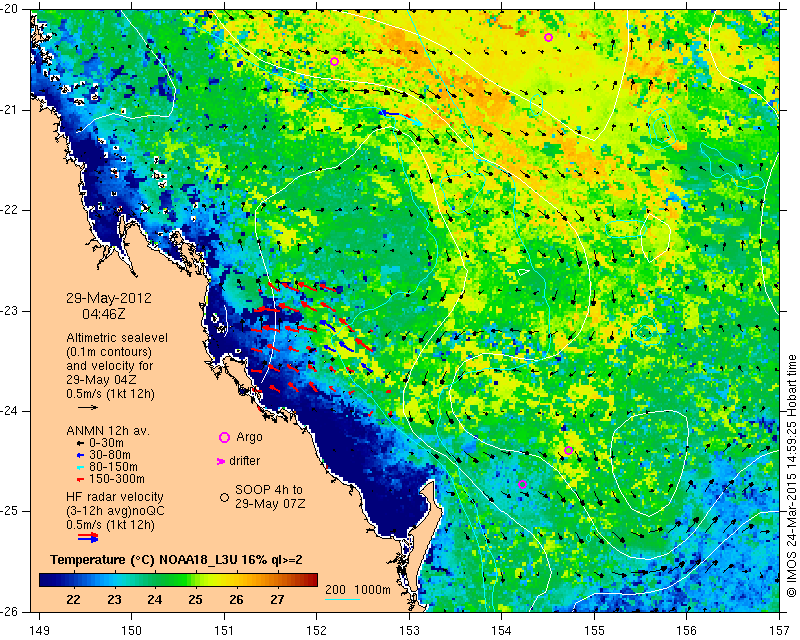Click the 'Altimetric sealevel' legend text

pyautogui.click(x=117, y=338)
